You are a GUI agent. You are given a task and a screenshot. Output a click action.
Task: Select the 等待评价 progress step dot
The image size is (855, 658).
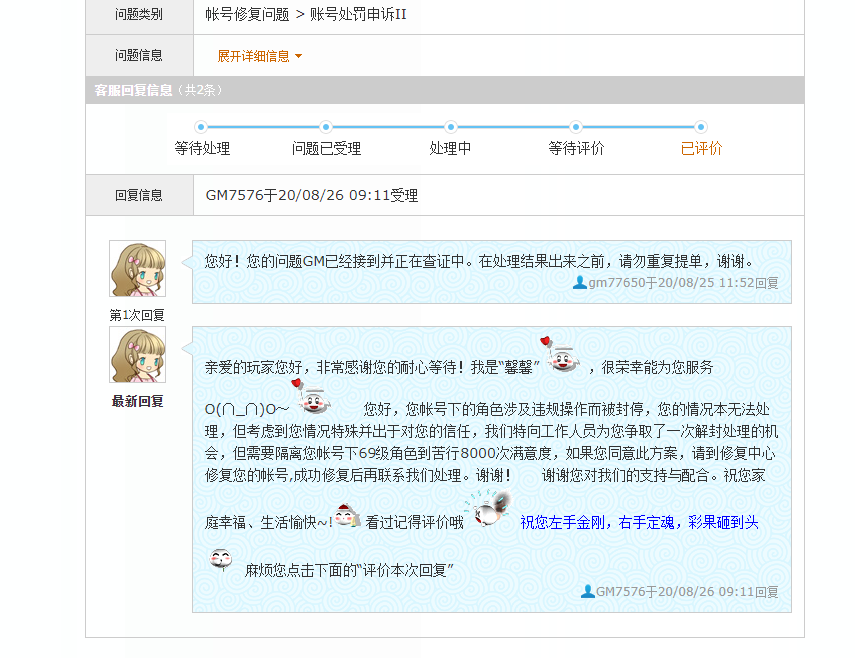(x=575, y=127)
